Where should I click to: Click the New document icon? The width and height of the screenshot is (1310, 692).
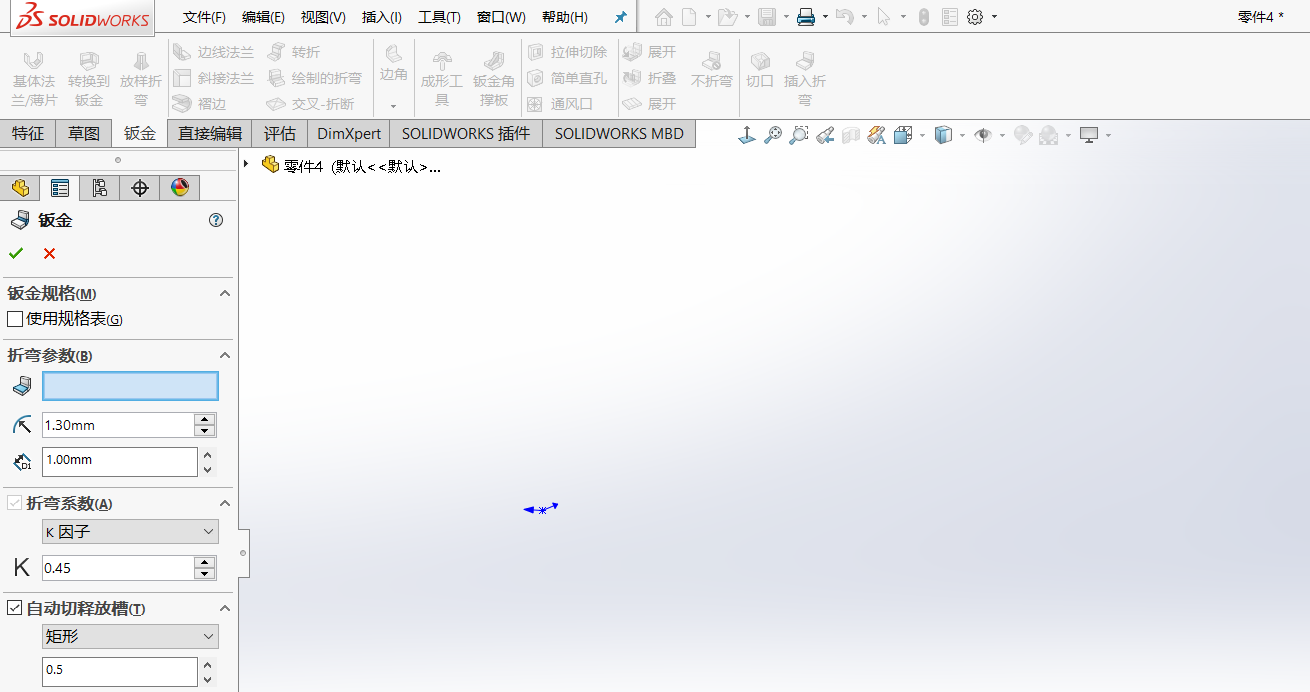pyautogui.click(x=689, y=17)
